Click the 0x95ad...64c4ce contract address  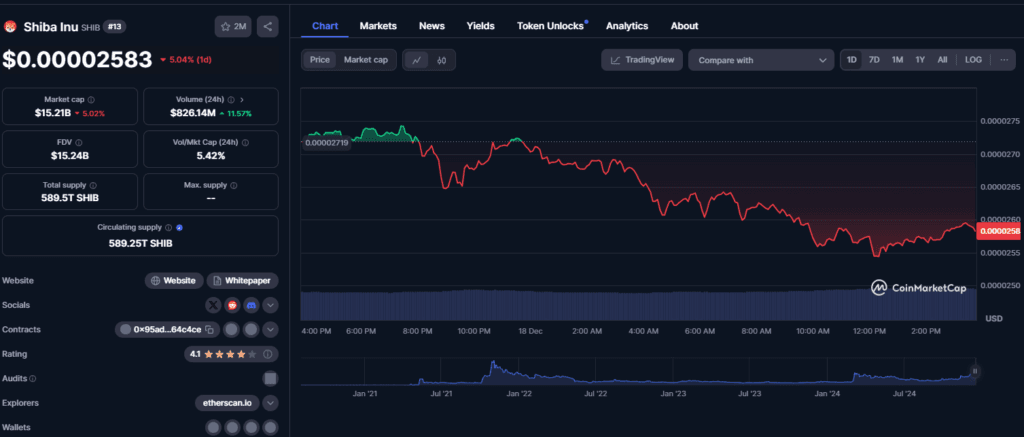point(167,330)
